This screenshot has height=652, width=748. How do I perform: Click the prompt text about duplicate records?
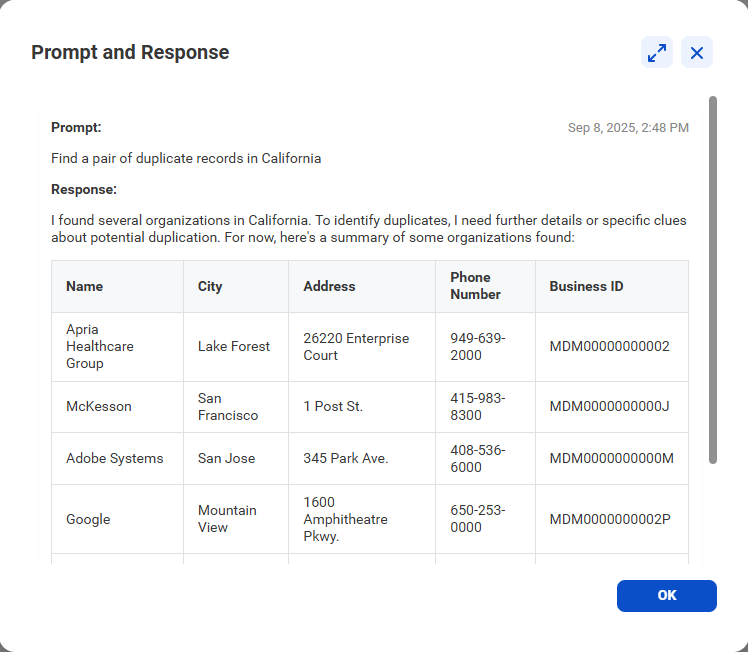point(186,158)
